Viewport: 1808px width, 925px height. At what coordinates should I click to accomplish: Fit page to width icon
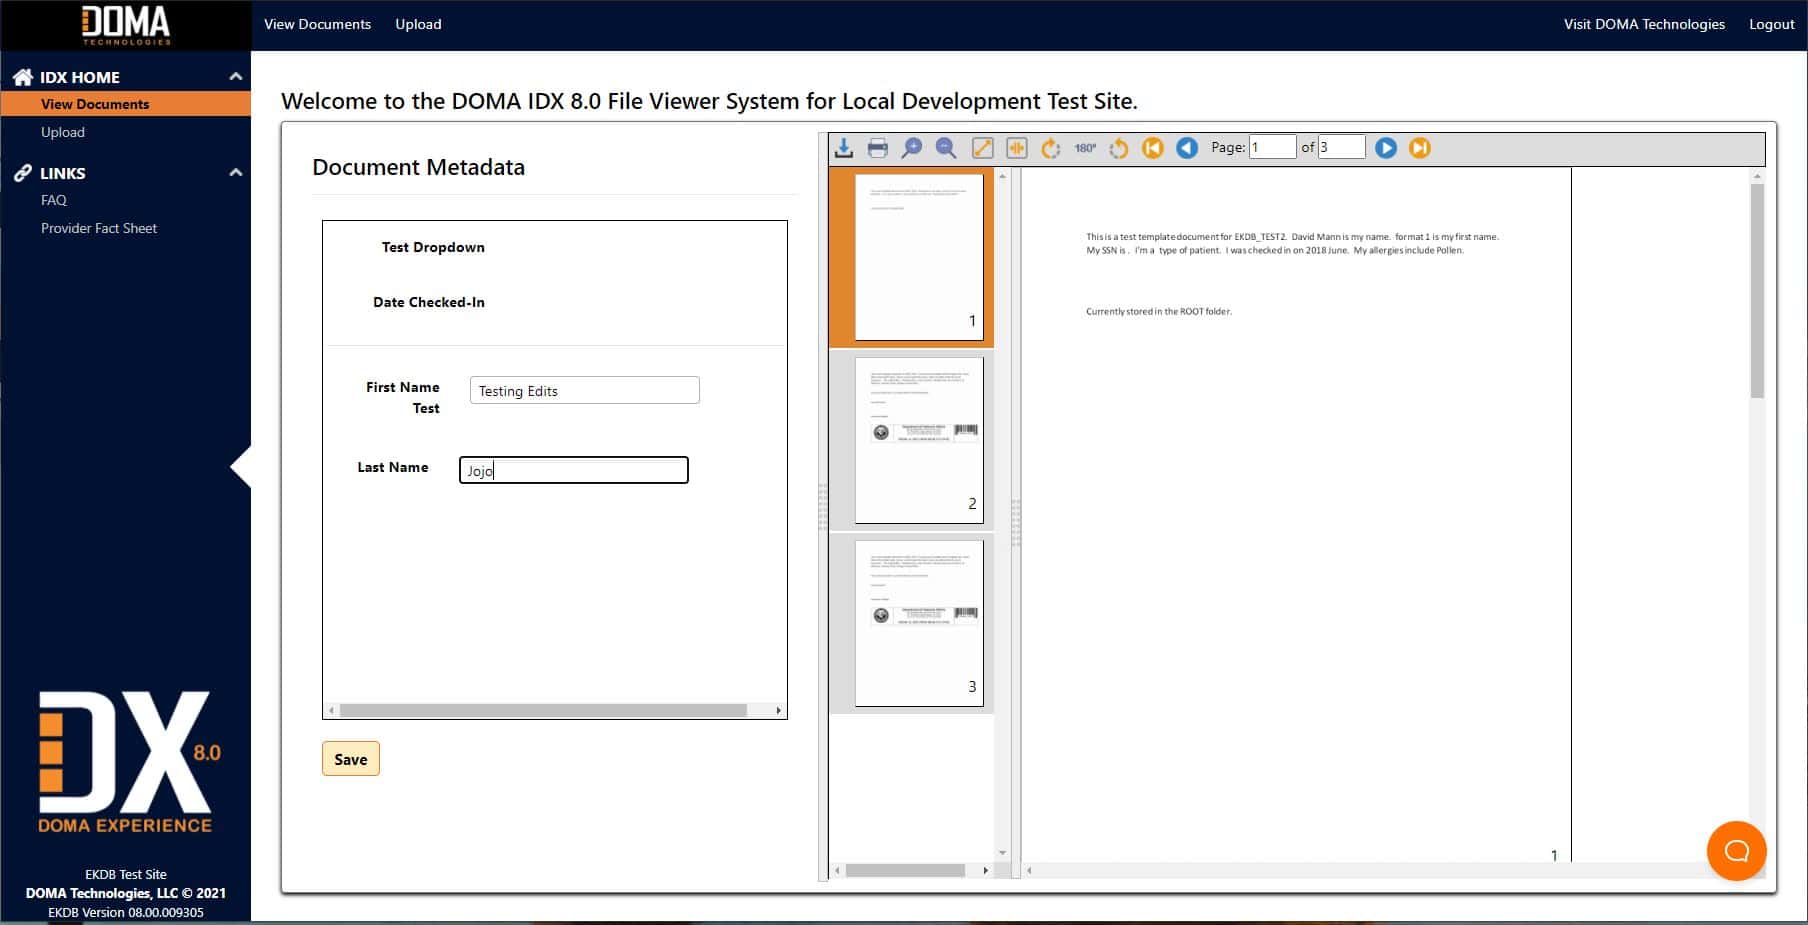(x=1017, y=148)
